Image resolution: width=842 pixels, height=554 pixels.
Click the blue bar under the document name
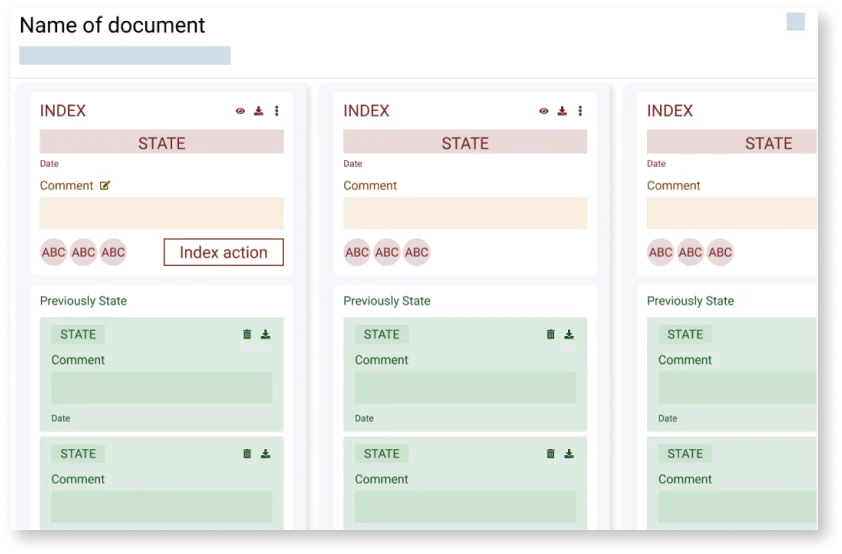(x=125, y=55)
